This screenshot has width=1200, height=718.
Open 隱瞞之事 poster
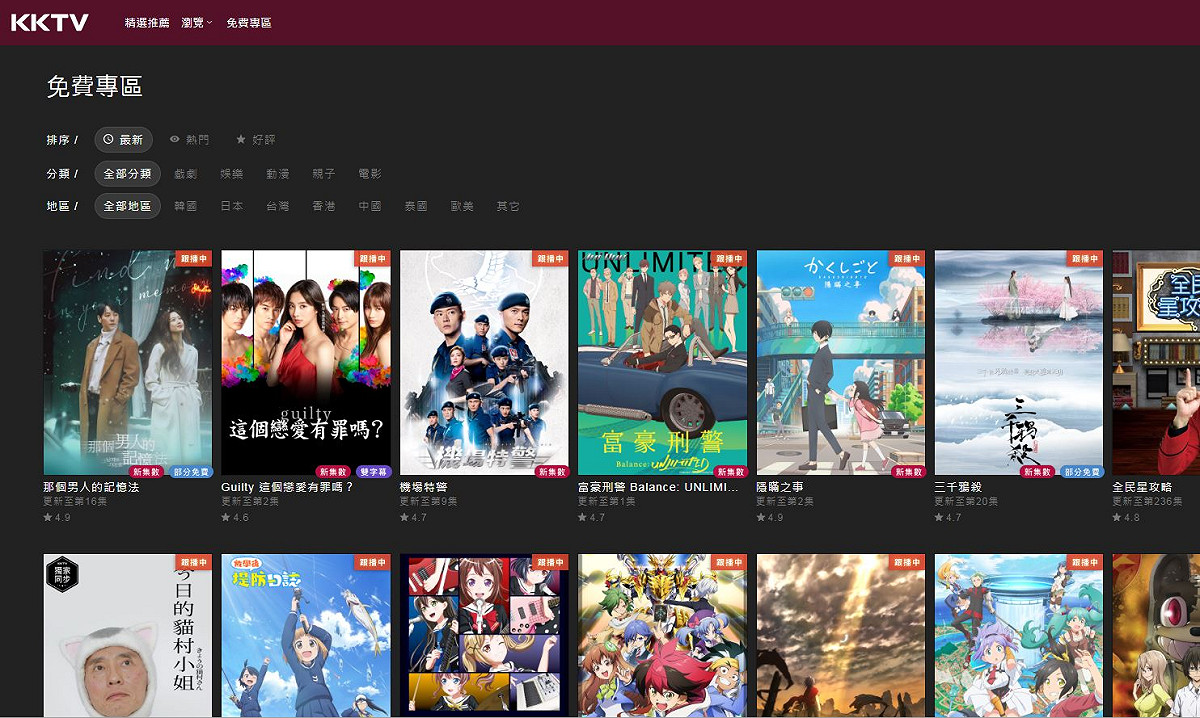coord(841,362)
